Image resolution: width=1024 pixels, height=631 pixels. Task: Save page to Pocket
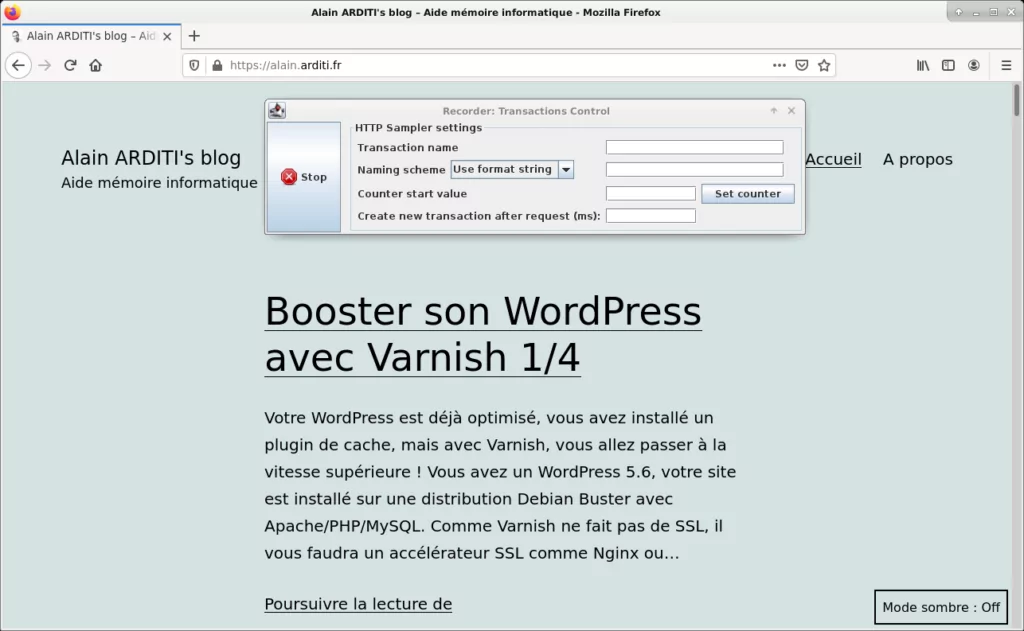pos(802,65)
